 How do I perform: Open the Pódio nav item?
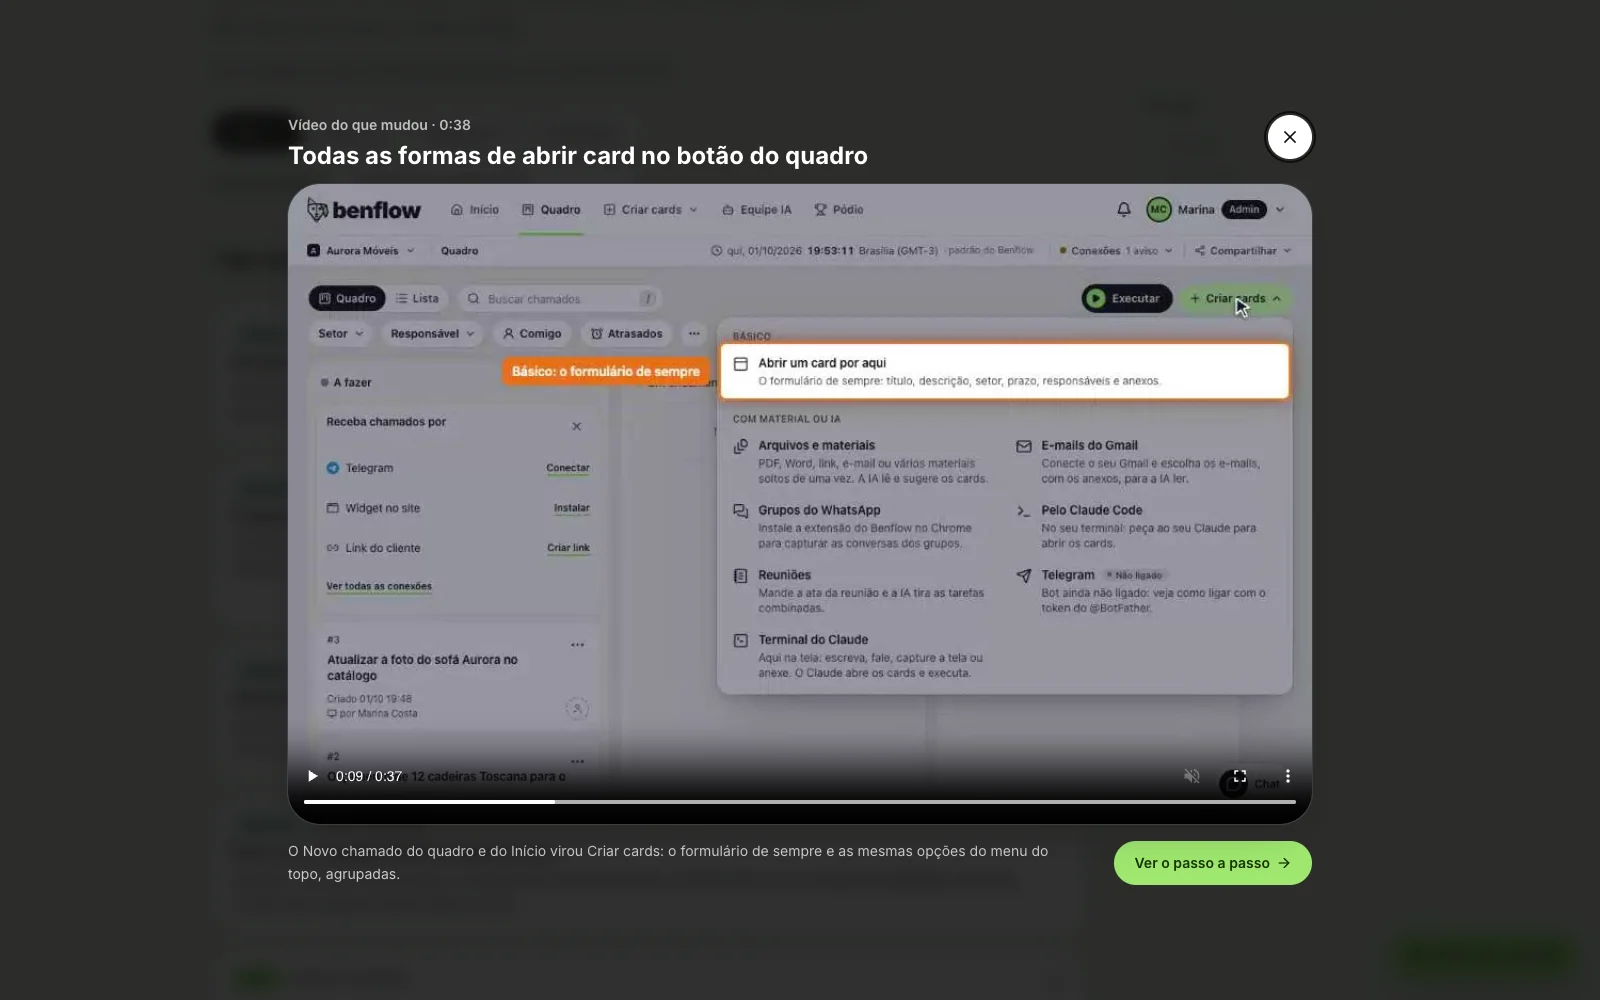coord(838,210)
